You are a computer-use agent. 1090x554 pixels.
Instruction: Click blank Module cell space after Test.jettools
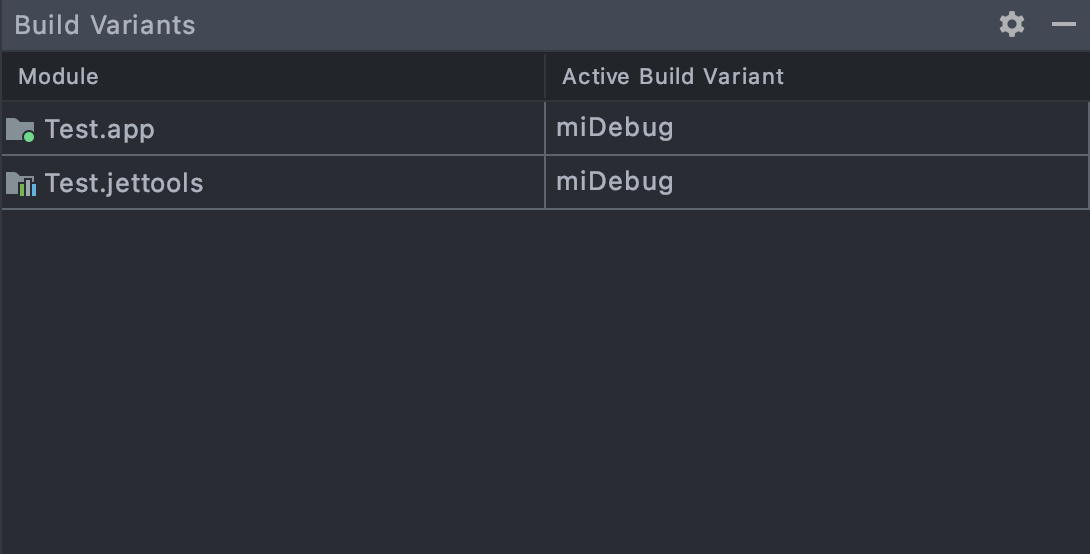(370, 183)
